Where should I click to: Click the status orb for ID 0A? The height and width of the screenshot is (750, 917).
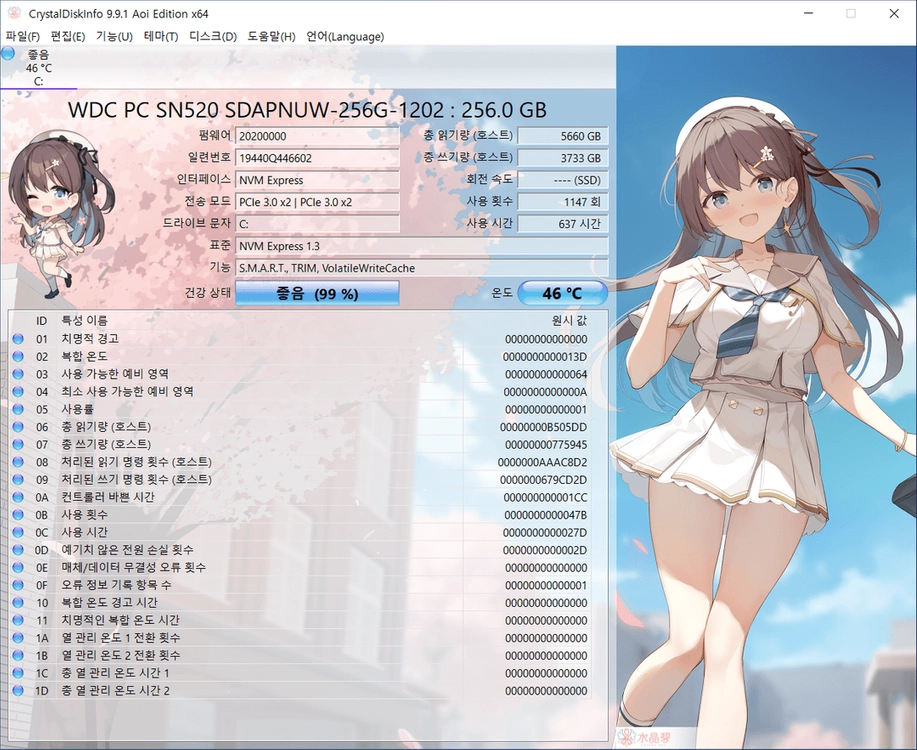click(x=18, y=497)
